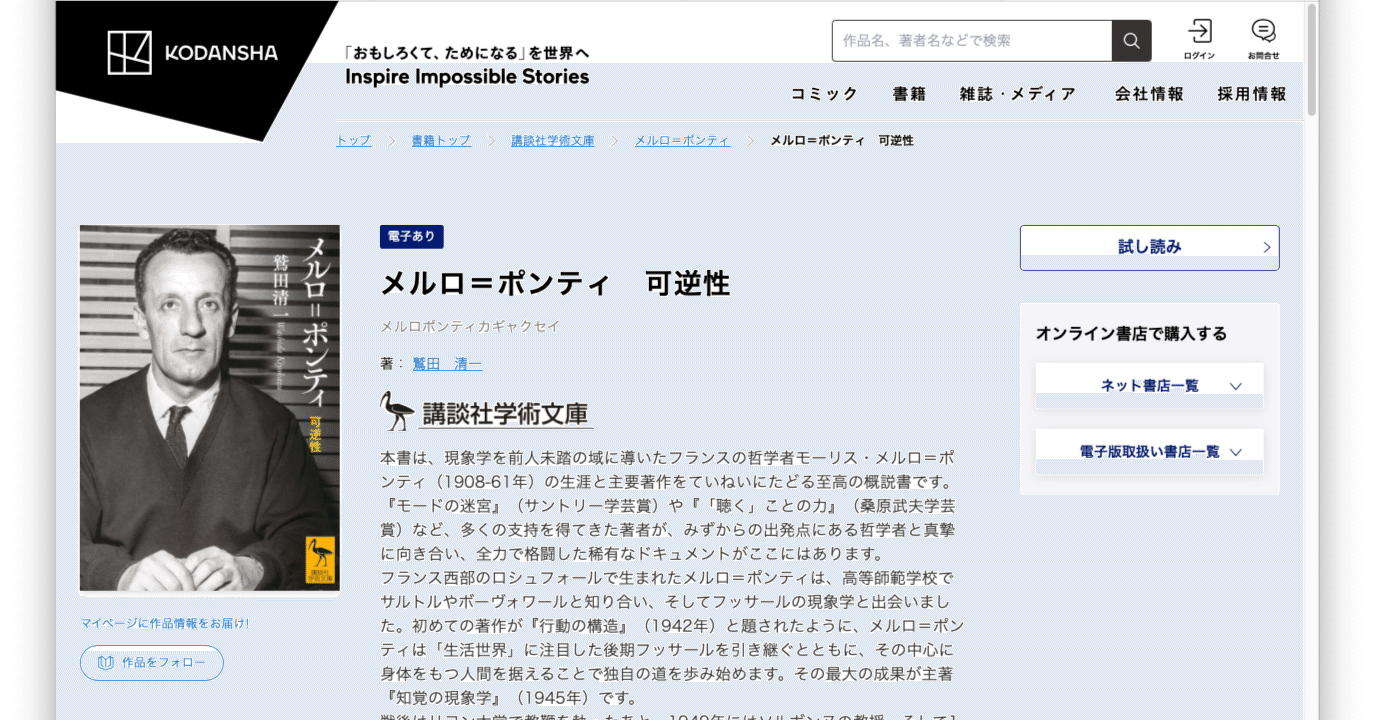This screenshot has height=720, width=1375.
Task: Navigate to 講談社学術文庫 breadcrumb link
Action: 553,140
